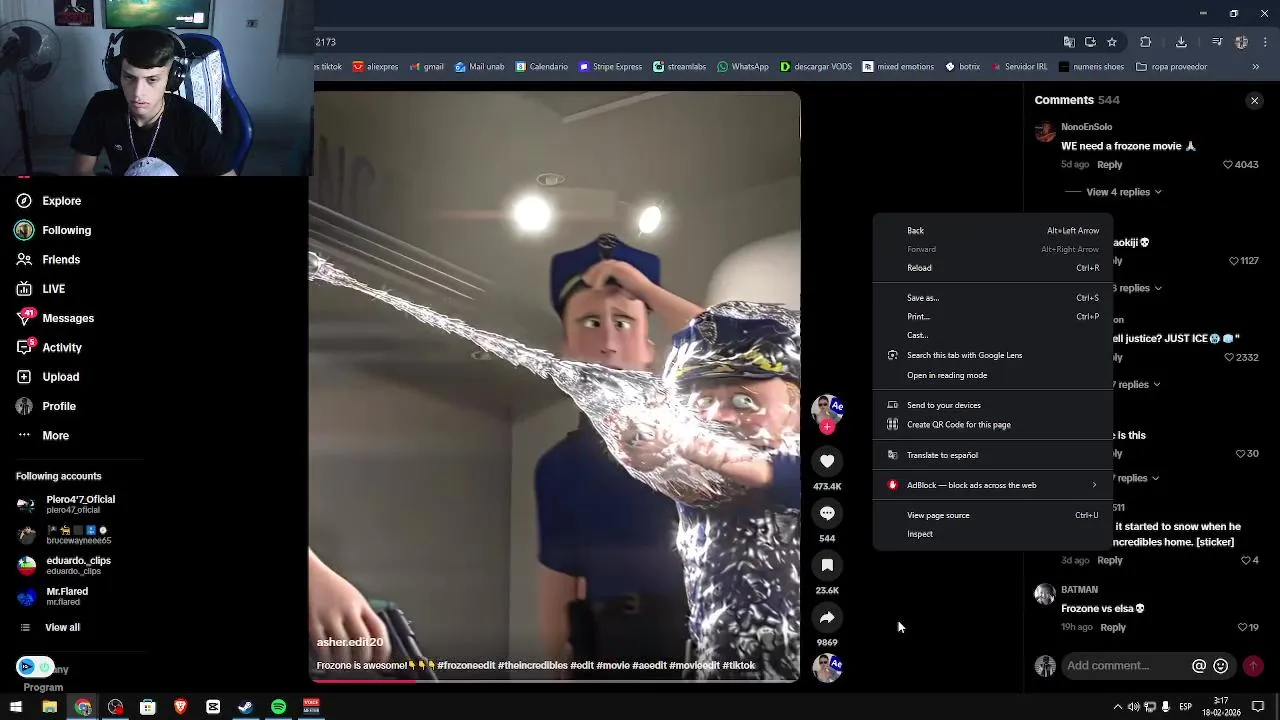Bookmark this page with the star icon

[x=1112, y=42]
